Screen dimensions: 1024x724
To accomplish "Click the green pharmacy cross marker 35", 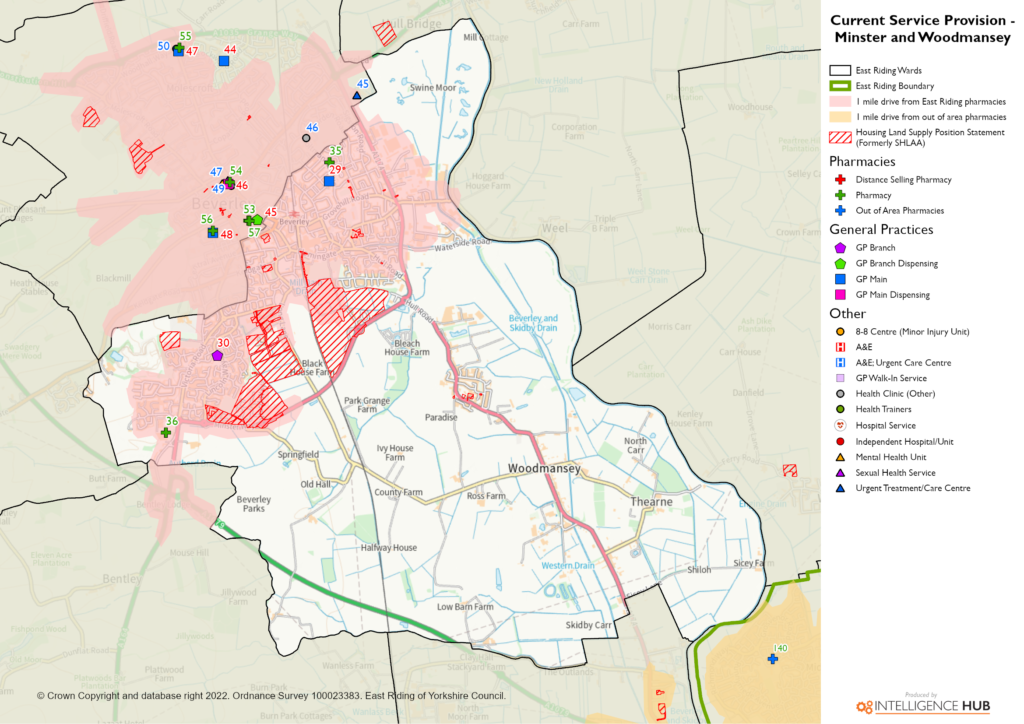I will [x=329, y=162].
